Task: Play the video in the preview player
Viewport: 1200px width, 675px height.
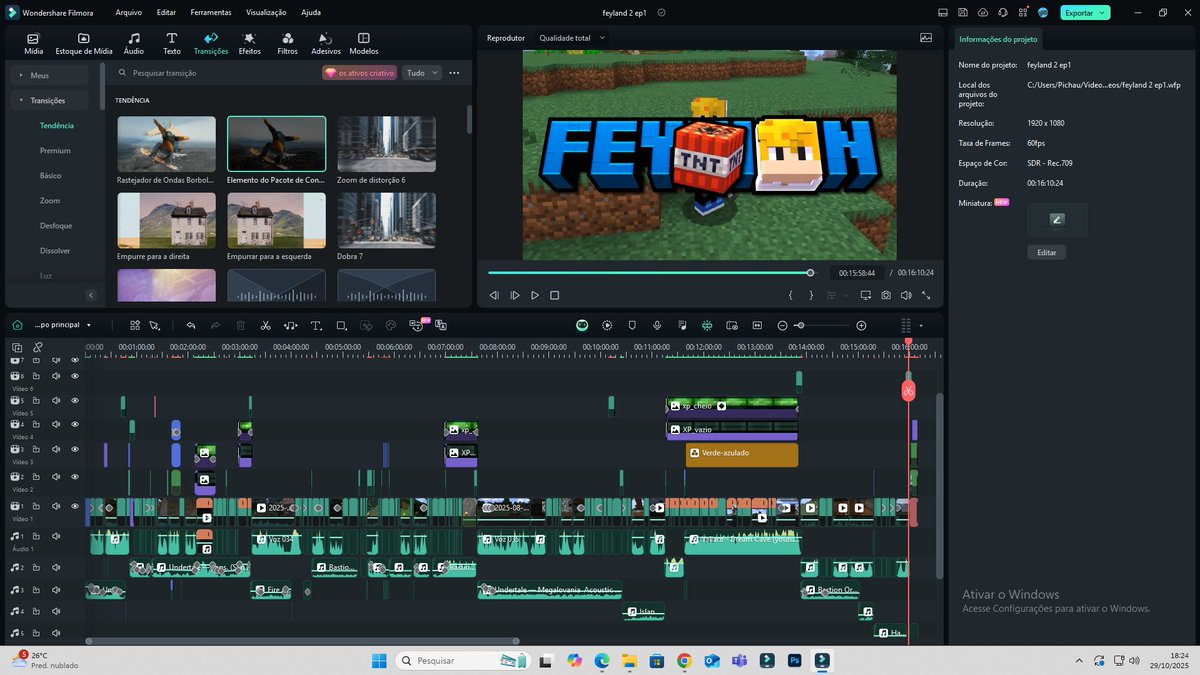Action: click(x=535, y=295)
